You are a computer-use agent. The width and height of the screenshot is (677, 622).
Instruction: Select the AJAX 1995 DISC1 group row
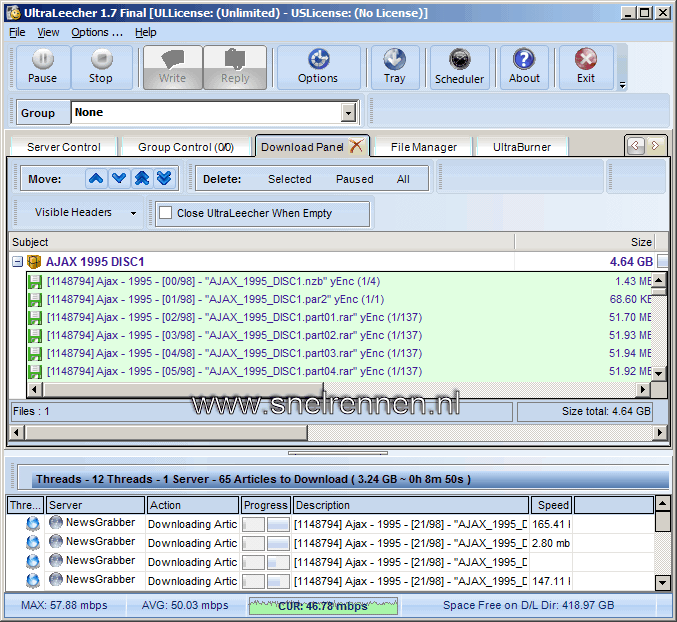(339, 262)
